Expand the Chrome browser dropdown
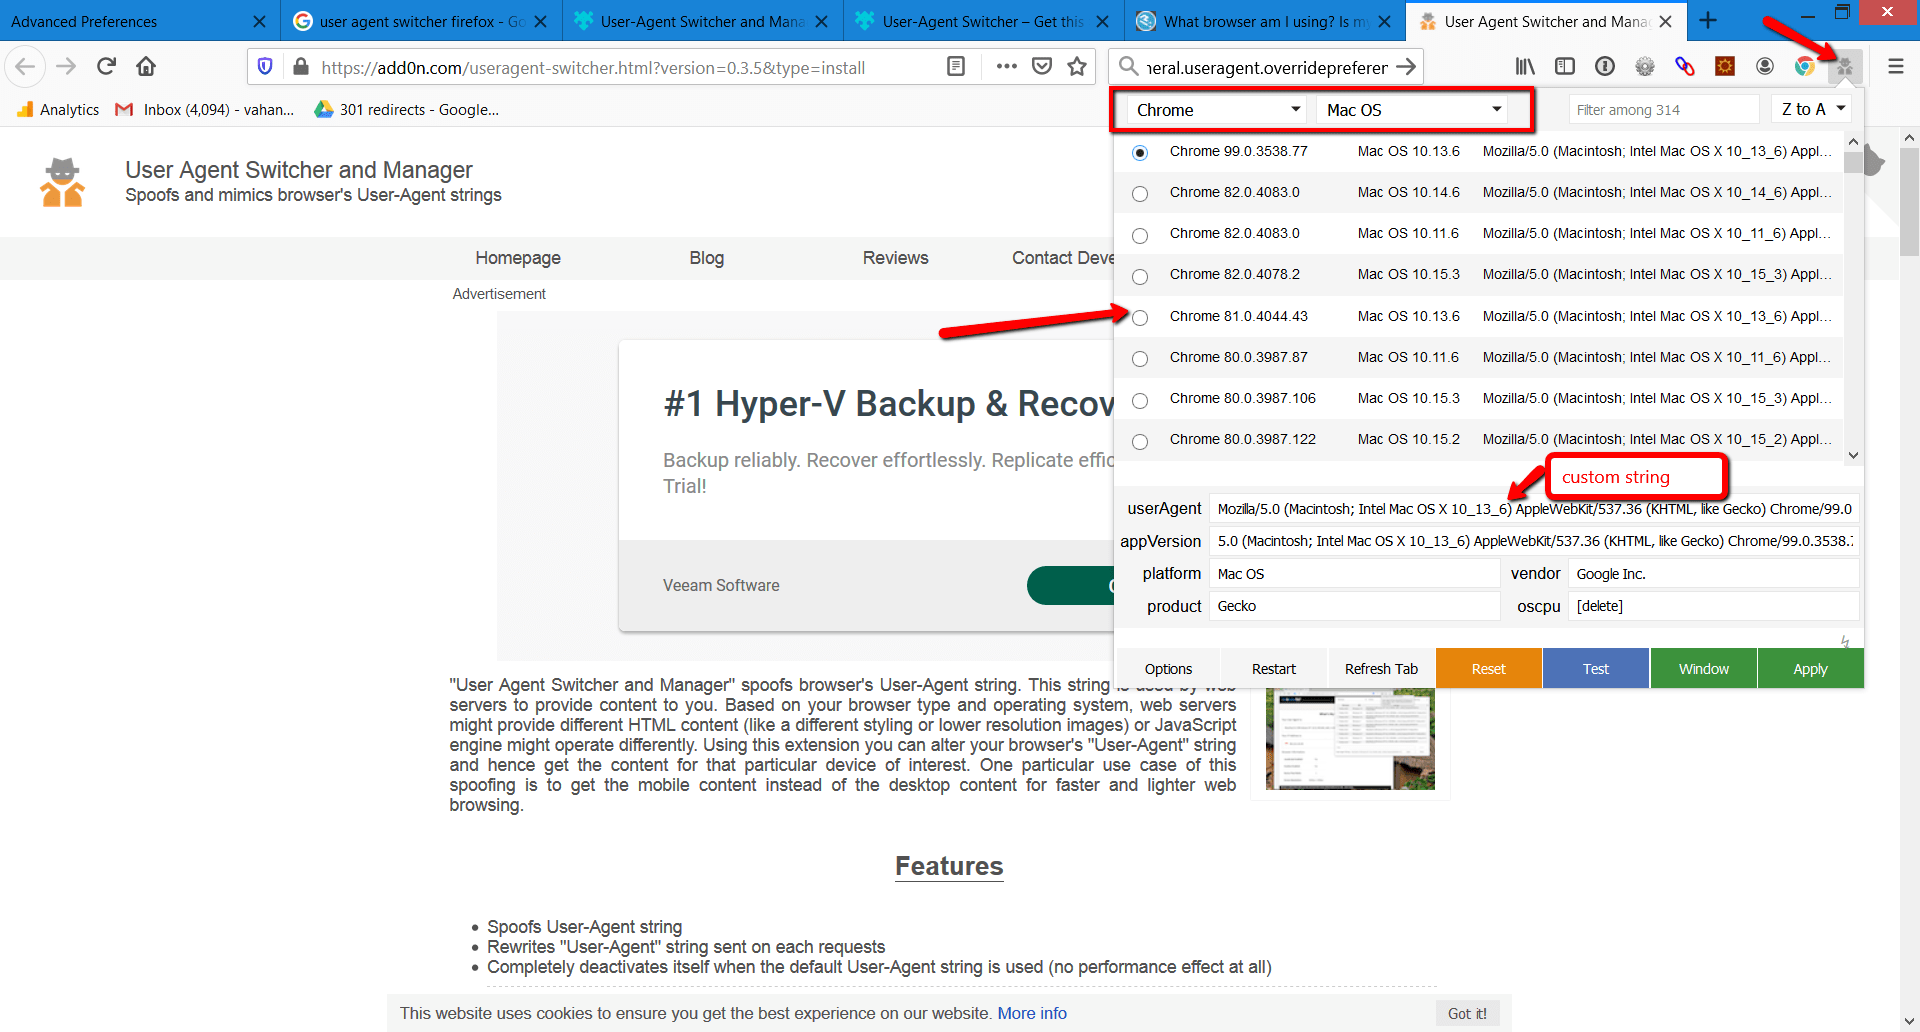Image resolution: width=1920 pixels, height=1032 pixels. (x=1217, y=110)
